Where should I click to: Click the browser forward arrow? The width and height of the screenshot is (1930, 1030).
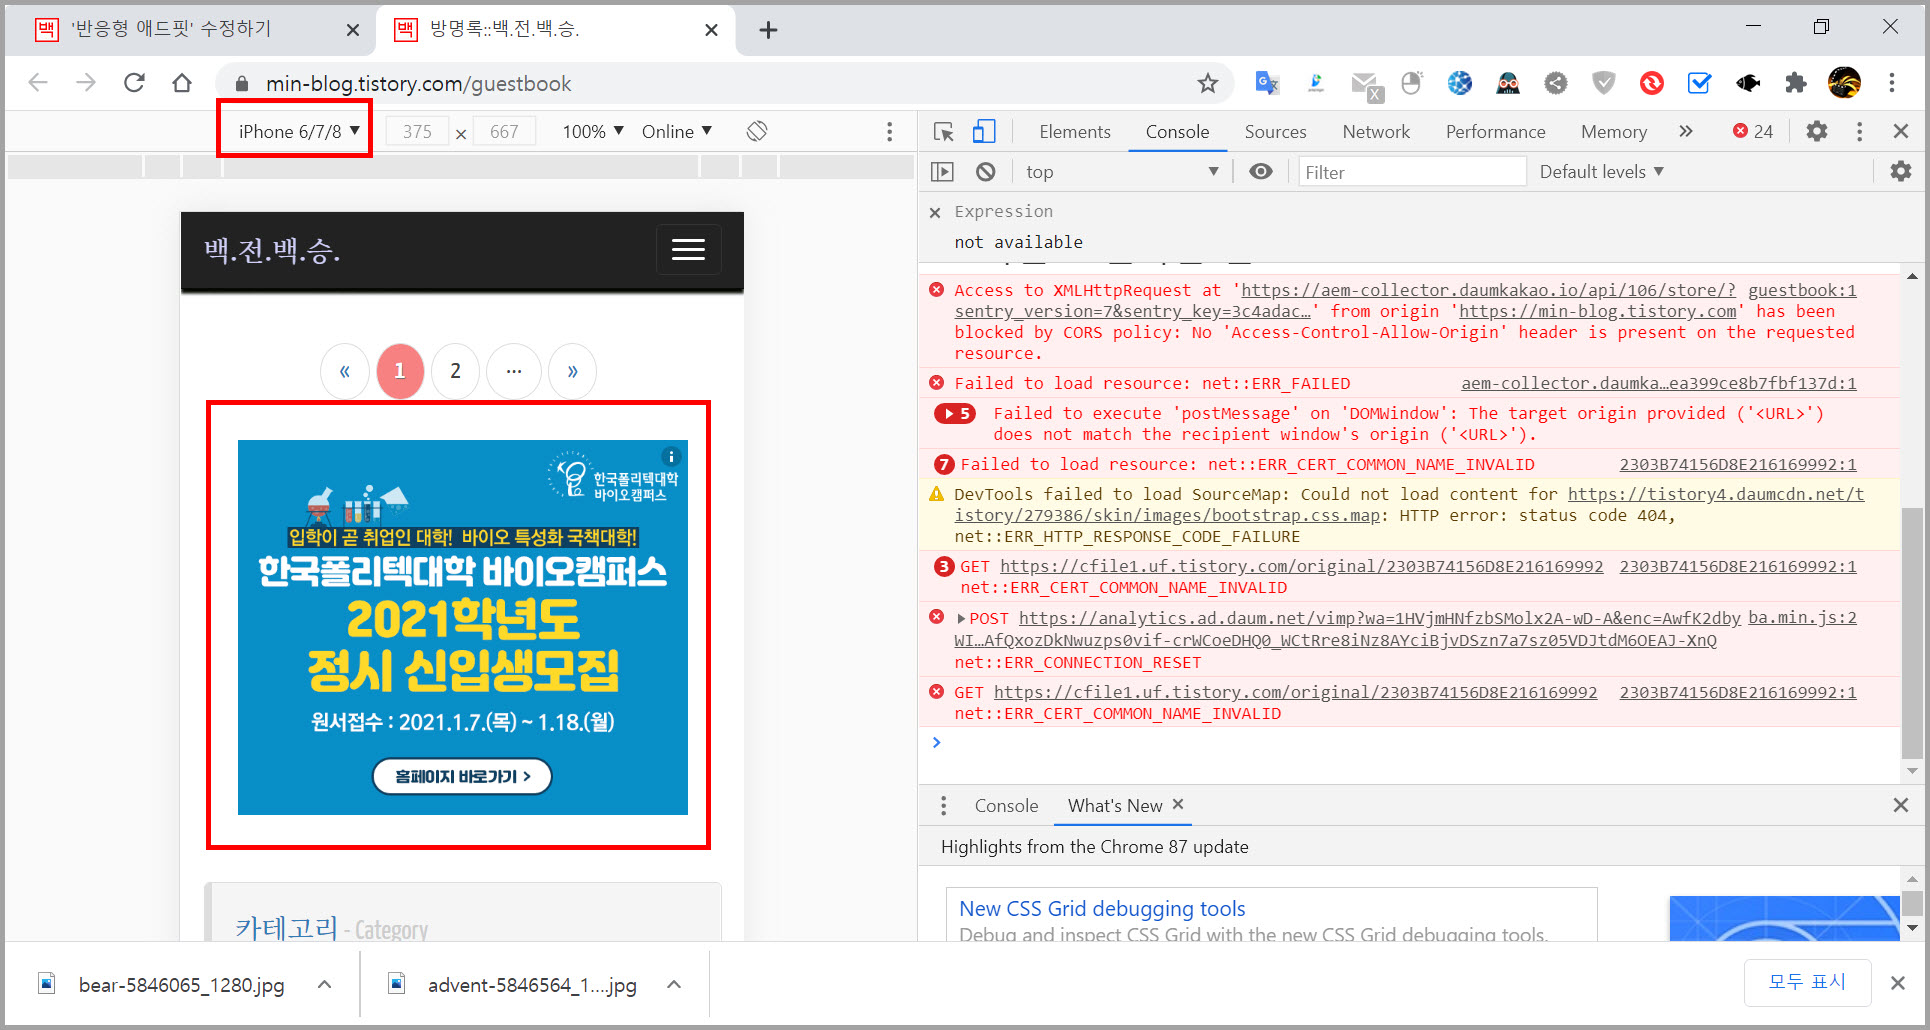86,83
